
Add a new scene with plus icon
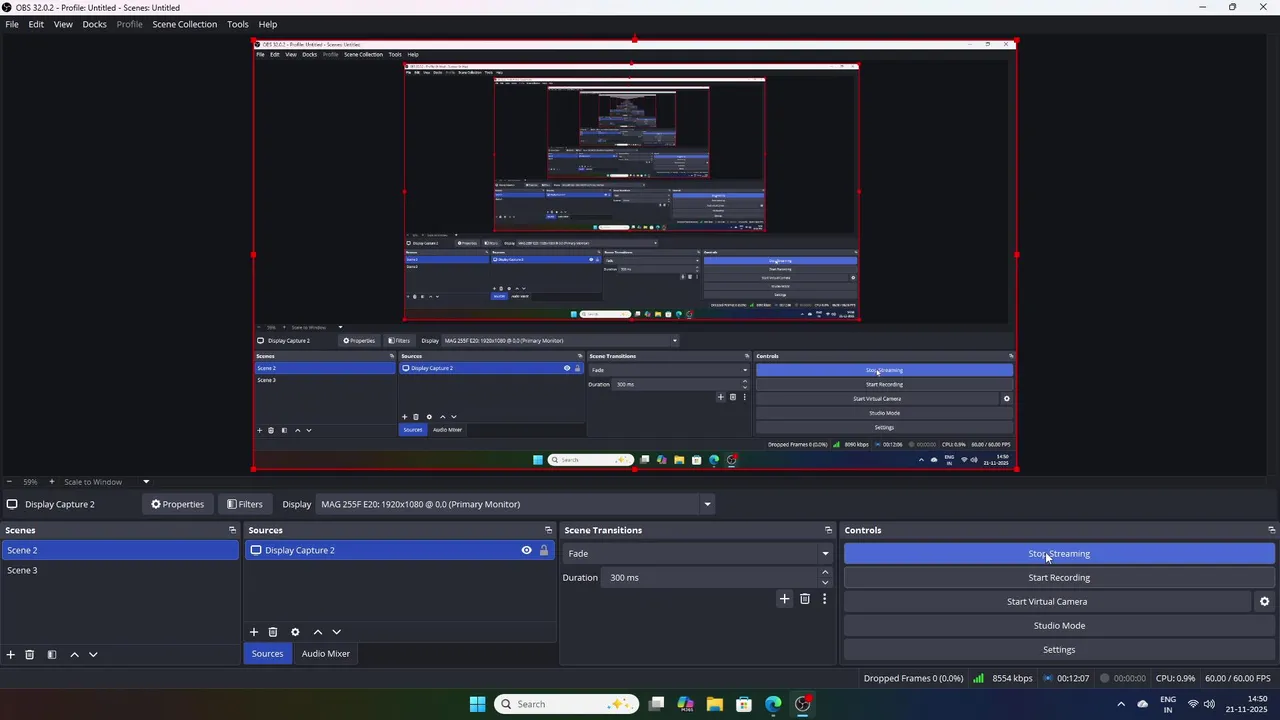tap(11, 655)
